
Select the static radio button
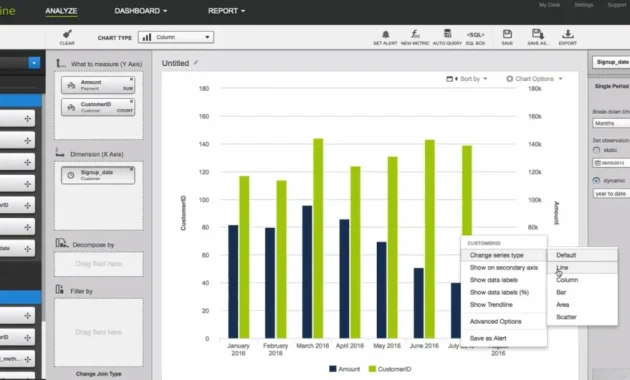point(596,150)
